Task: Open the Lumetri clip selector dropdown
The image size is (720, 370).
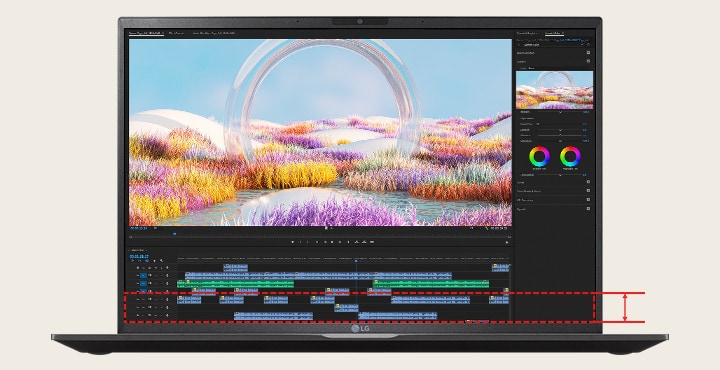Action: [553, 45]
